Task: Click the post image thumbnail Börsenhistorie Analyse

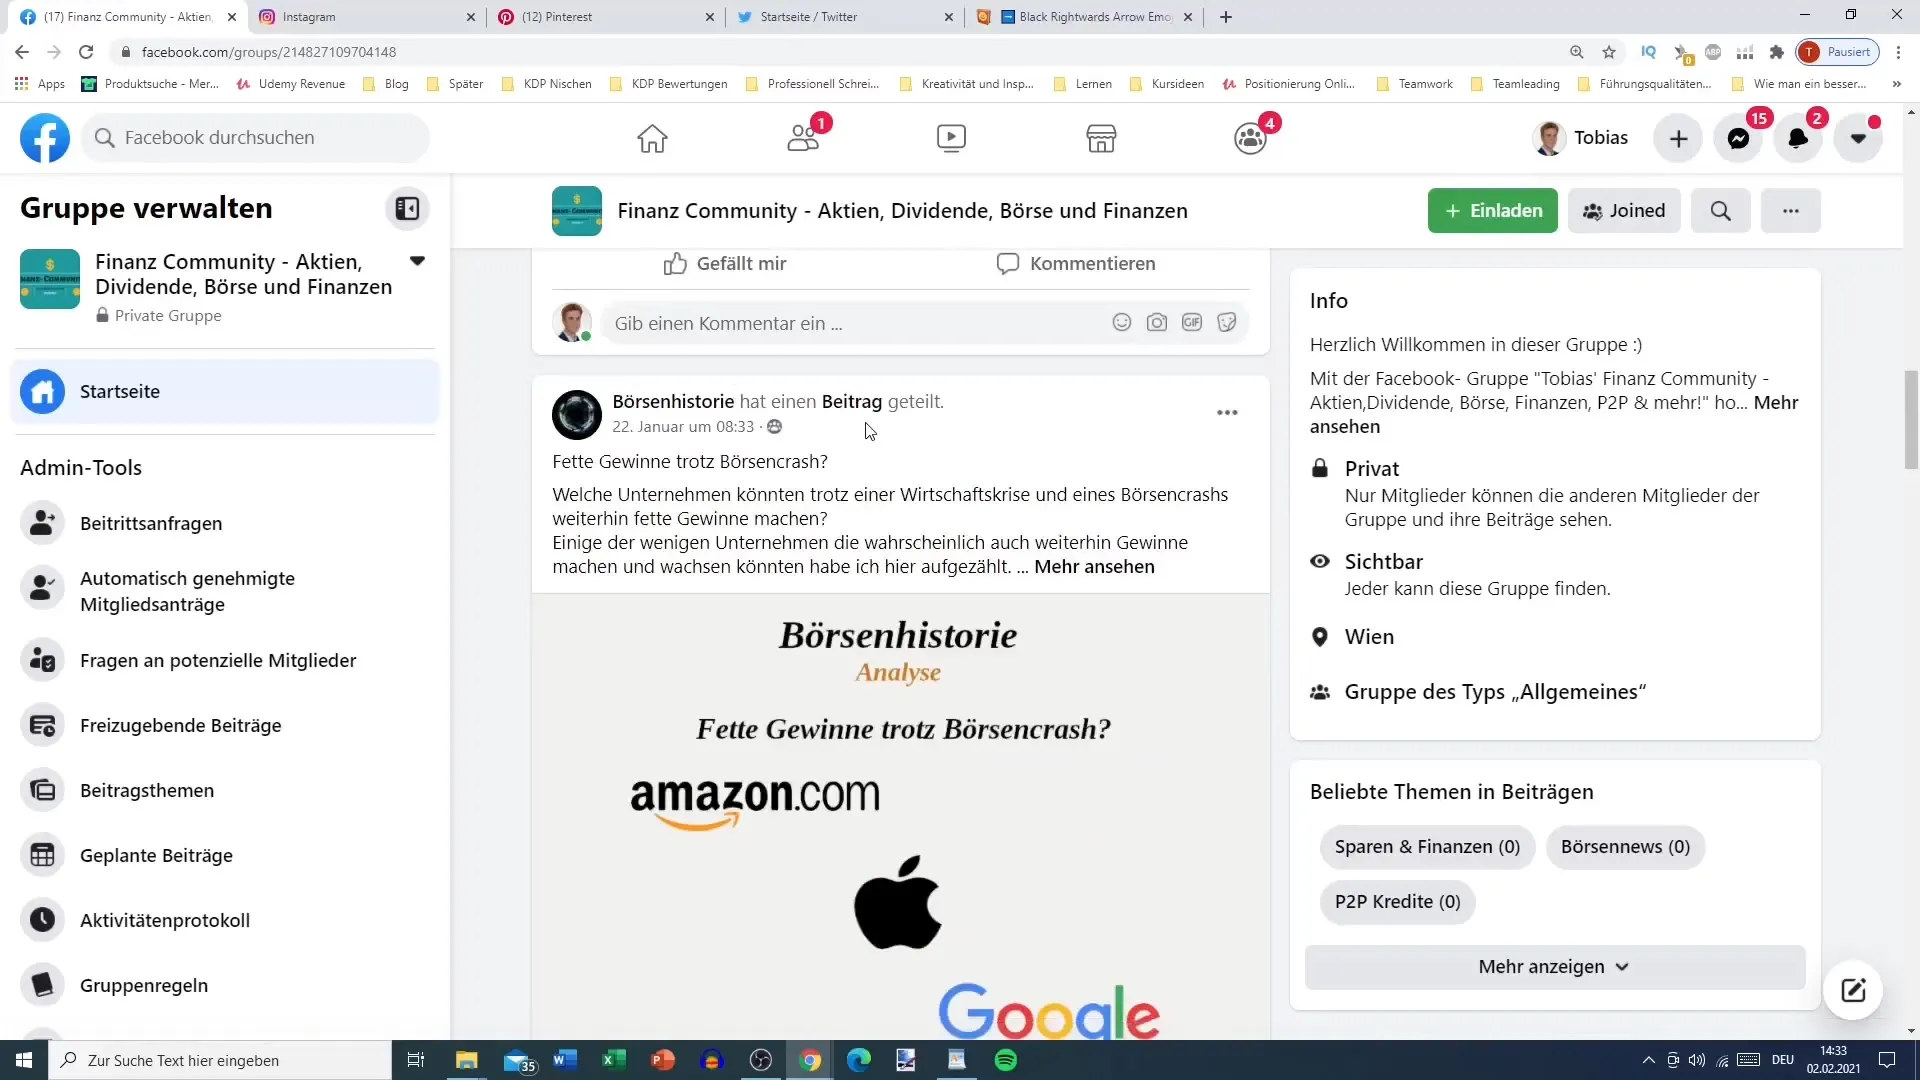Action: coord(900,816)
